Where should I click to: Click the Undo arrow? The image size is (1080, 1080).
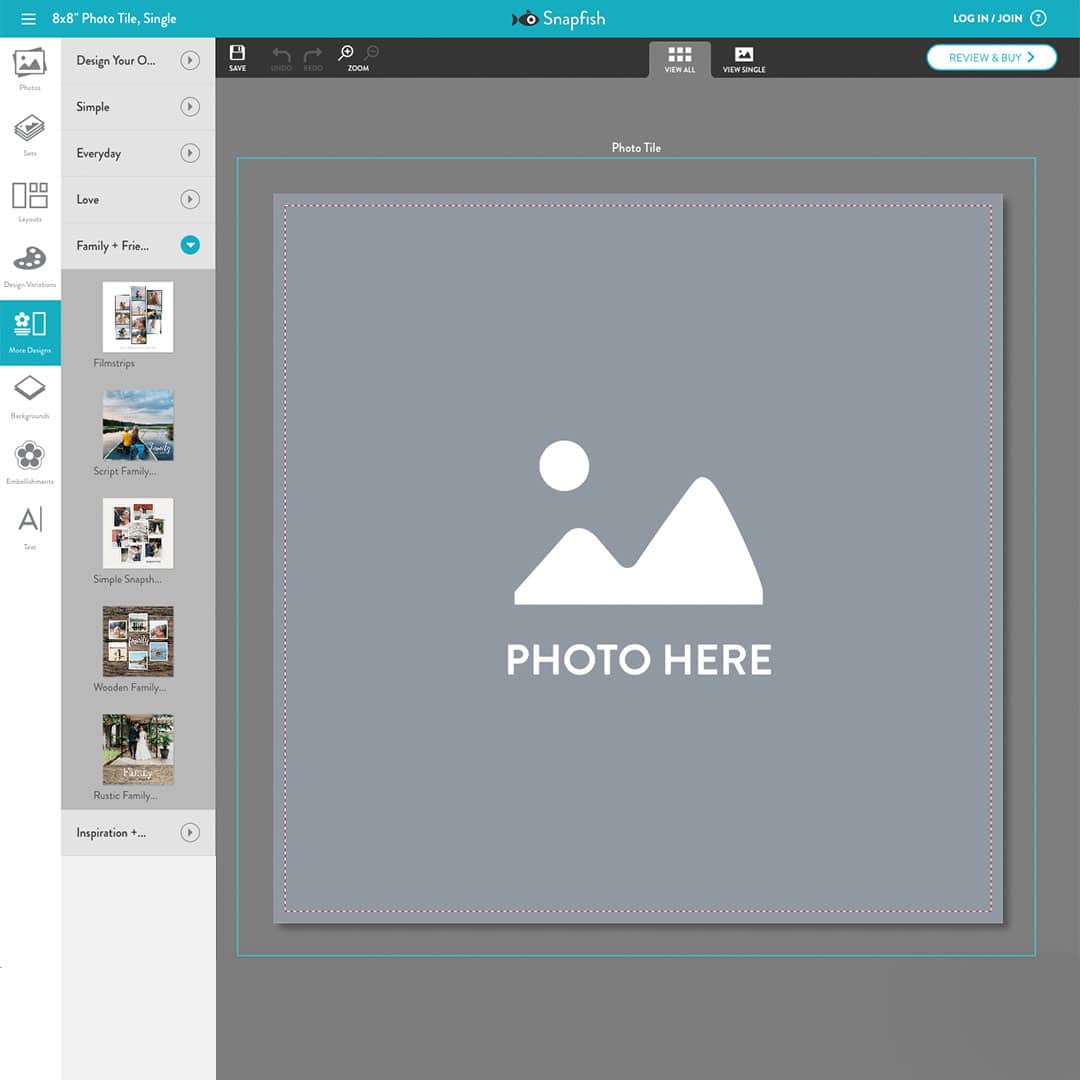[x=281, y=59]
